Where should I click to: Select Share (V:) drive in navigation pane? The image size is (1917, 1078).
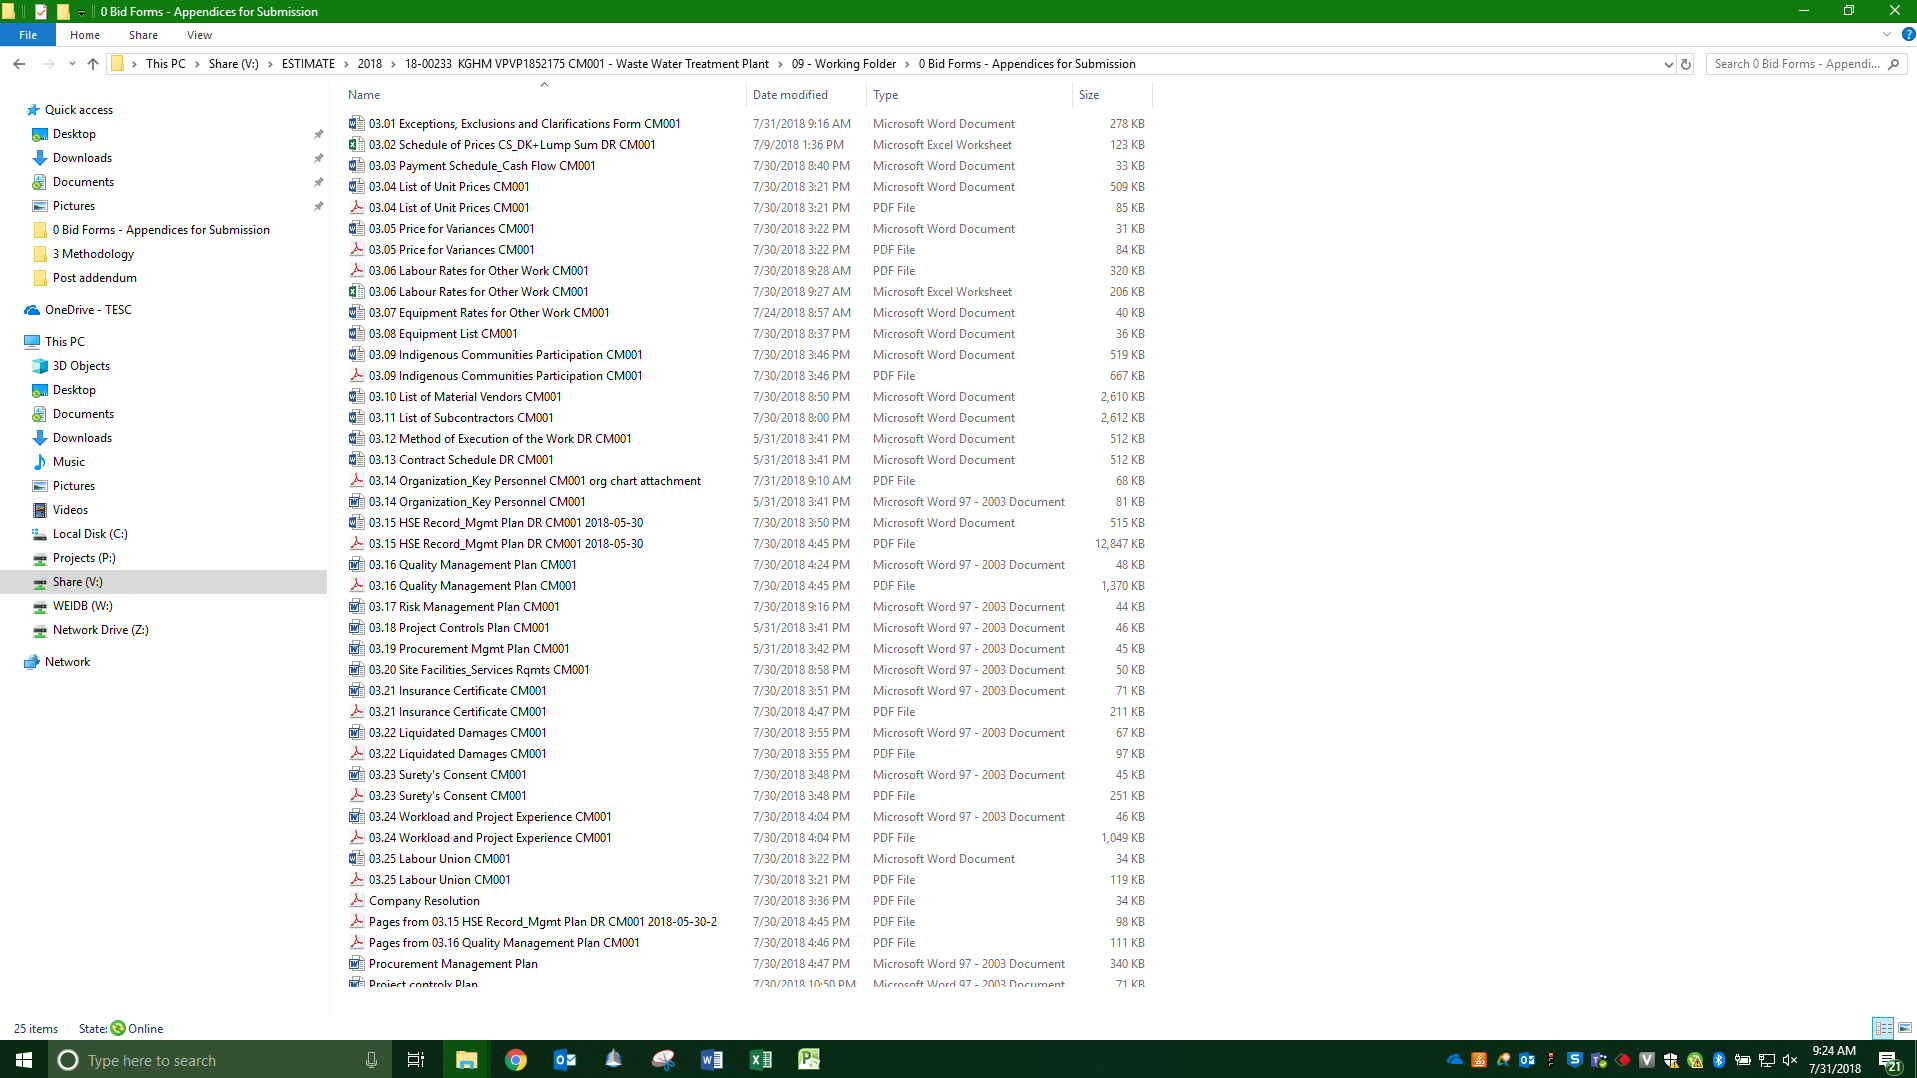coord(78,582)
